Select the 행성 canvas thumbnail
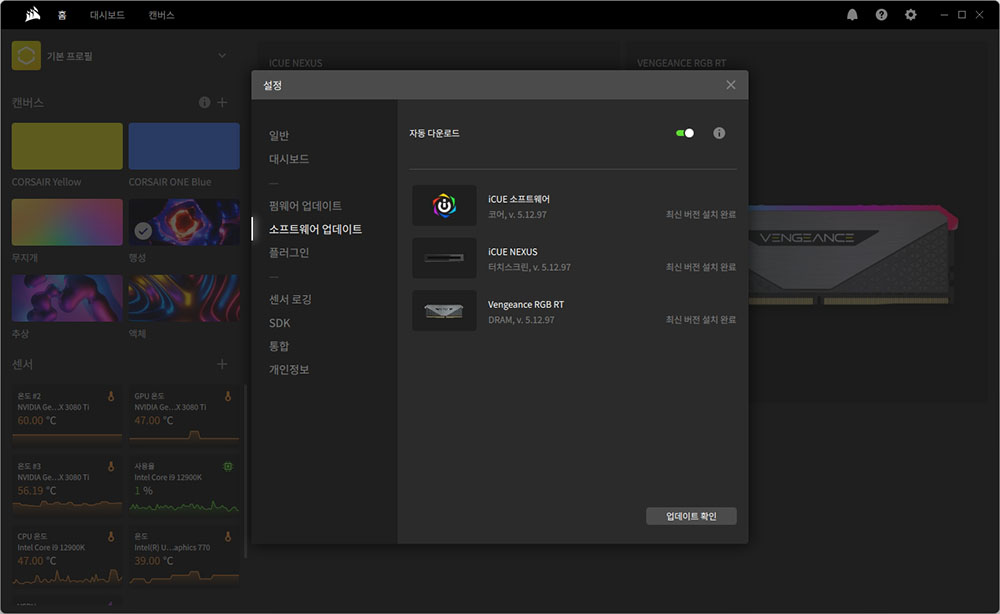1000x614 pixels. click(x=184, y=222)
